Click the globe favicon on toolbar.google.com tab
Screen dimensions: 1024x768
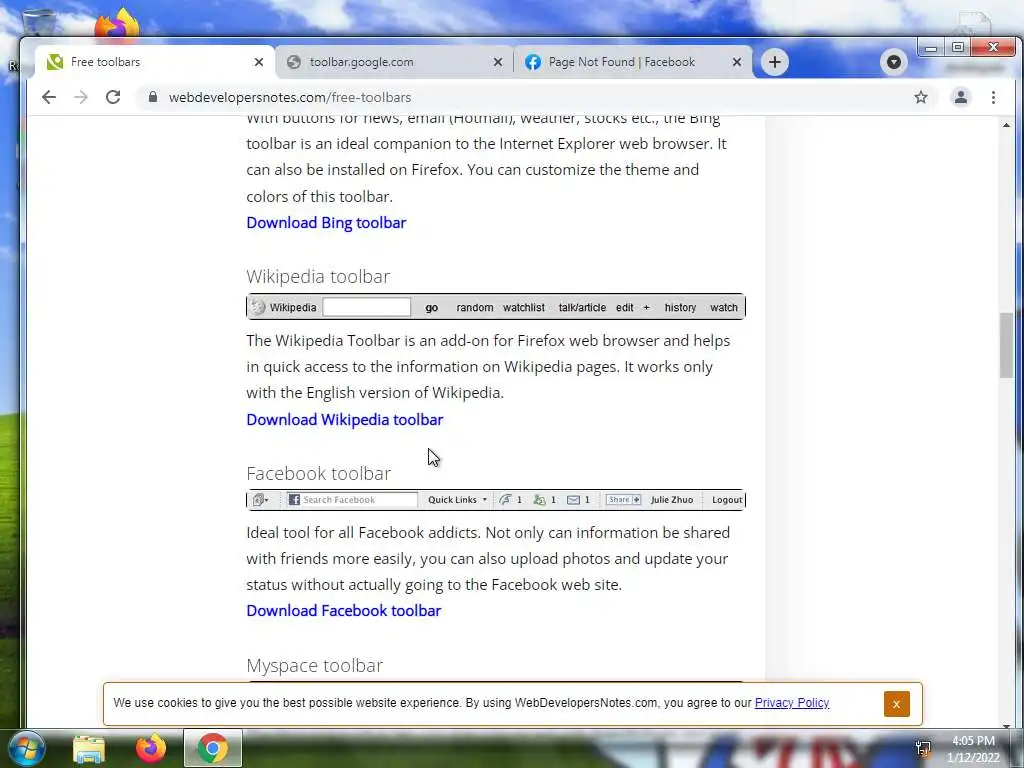click(x=294, y=62)
